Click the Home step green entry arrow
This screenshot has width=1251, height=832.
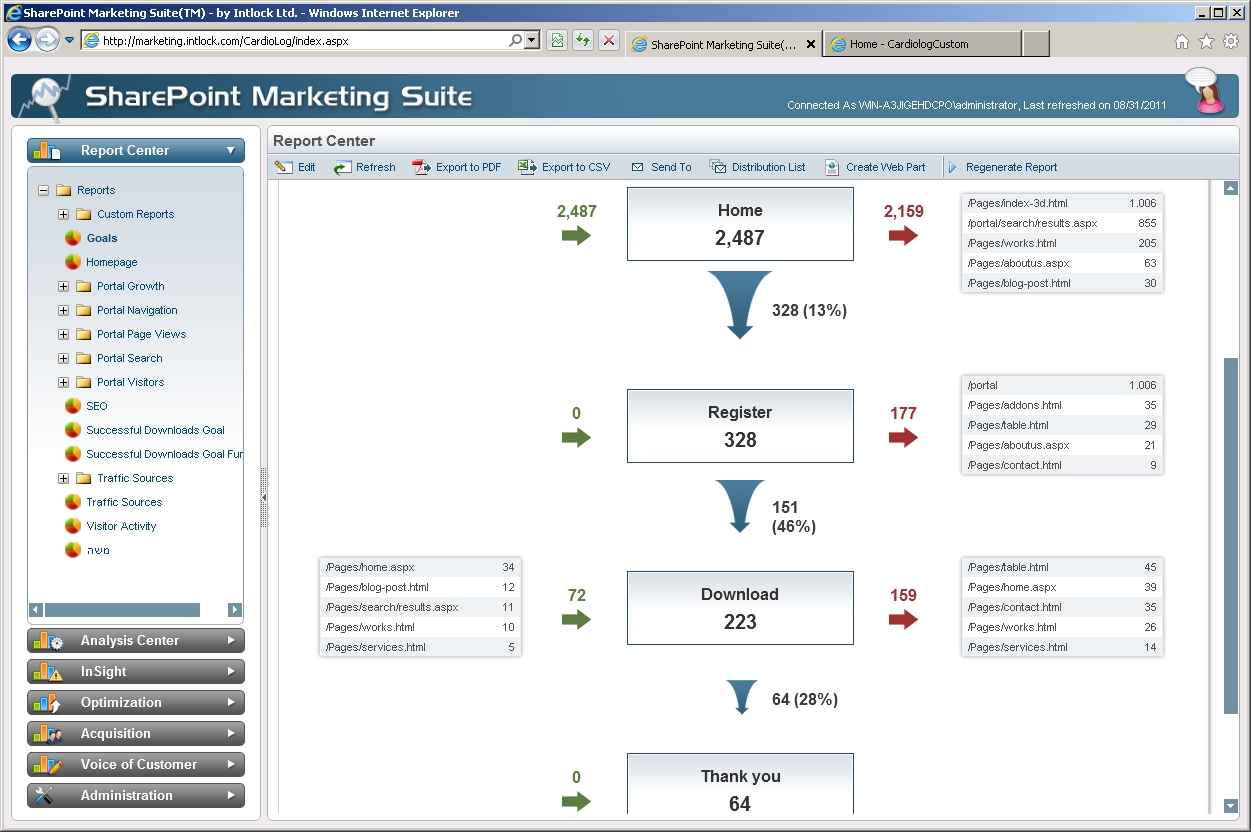576,236
